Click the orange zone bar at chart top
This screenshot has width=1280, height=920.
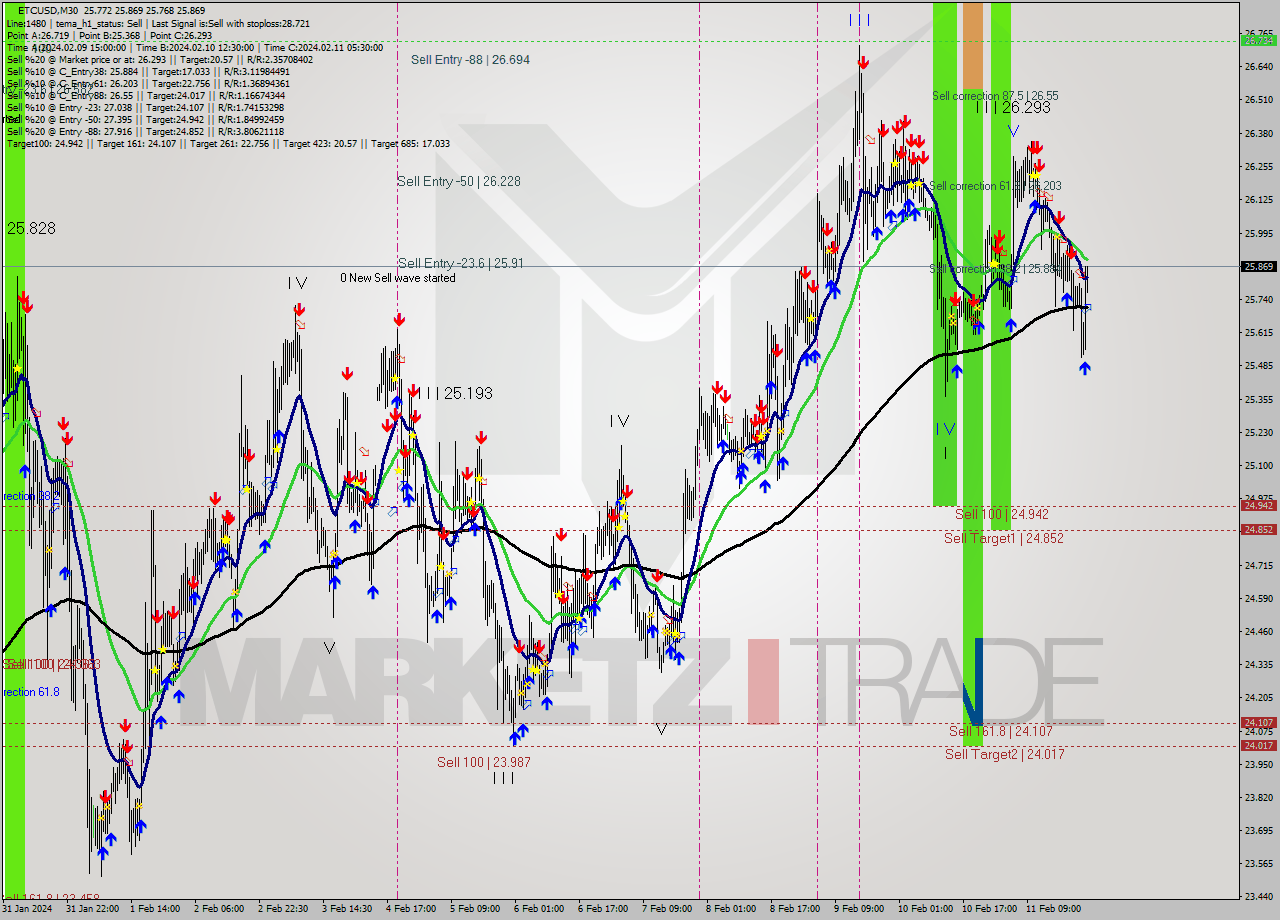click(973, 46)
